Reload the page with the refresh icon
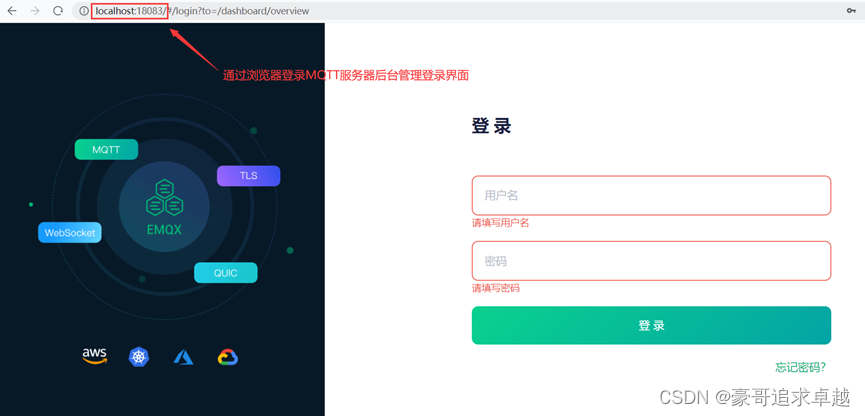 point(57,11)
